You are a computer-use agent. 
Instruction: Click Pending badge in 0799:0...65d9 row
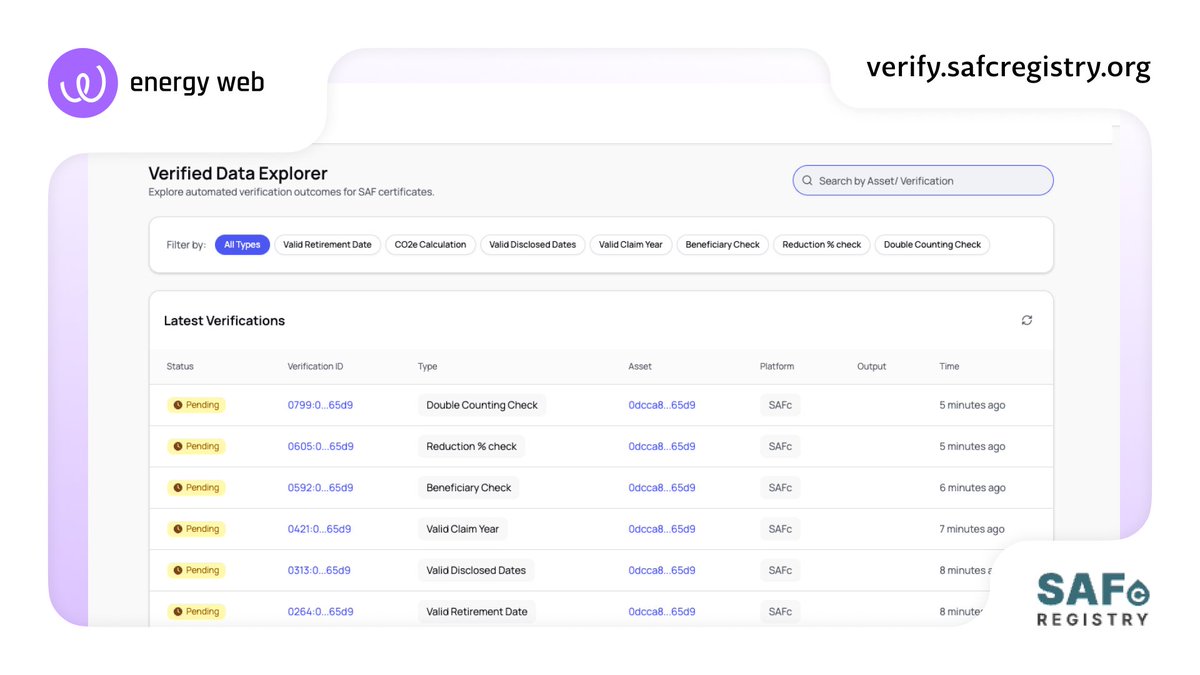click(196, 405)
